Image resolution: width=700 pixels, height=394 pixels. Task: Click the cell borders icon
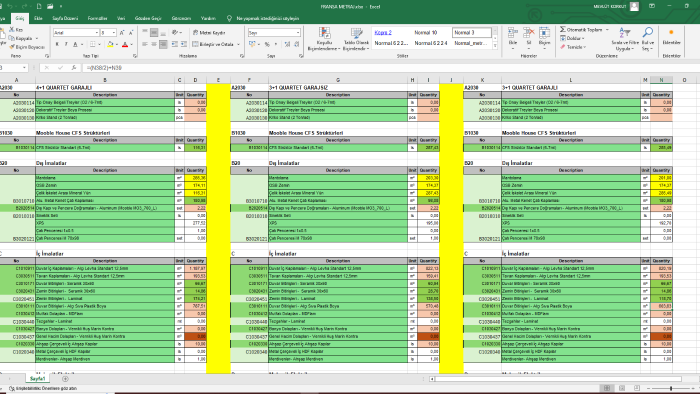pos(92,44)
